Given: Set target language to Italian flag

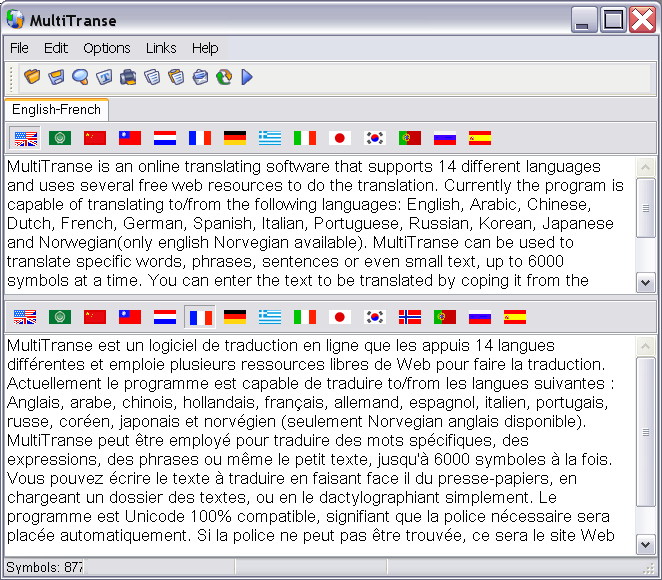Looking at the screenshot, I should click(305, 317).
